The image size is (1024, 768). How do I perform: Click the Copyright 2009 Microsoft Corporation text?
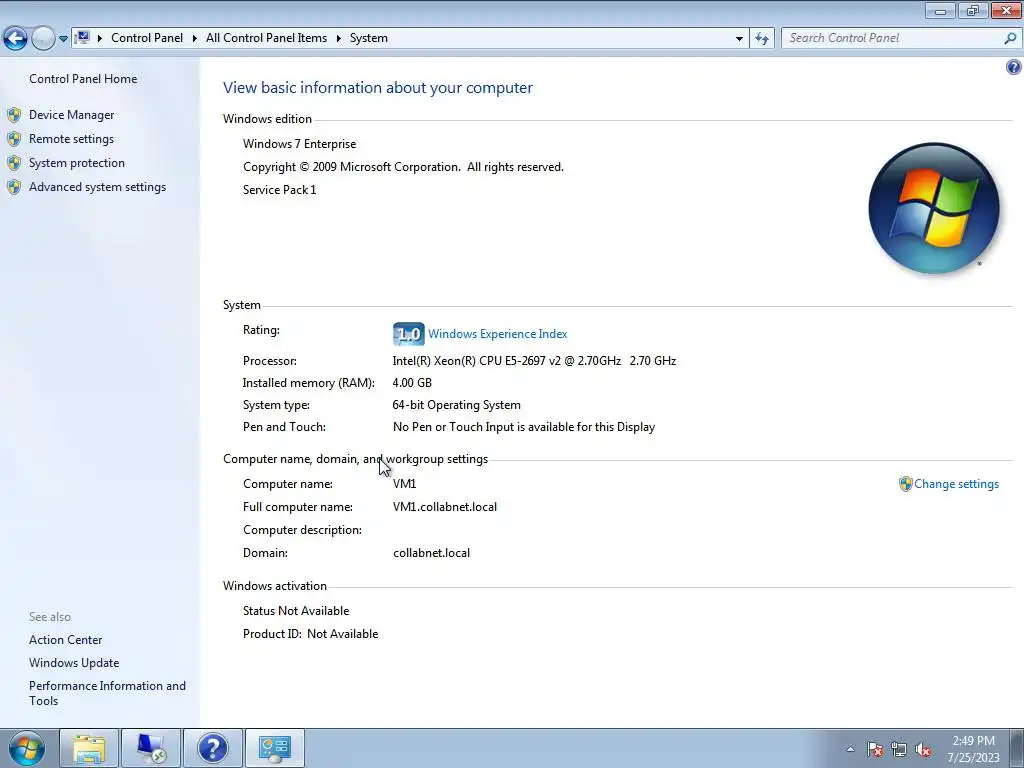point(404,167)
